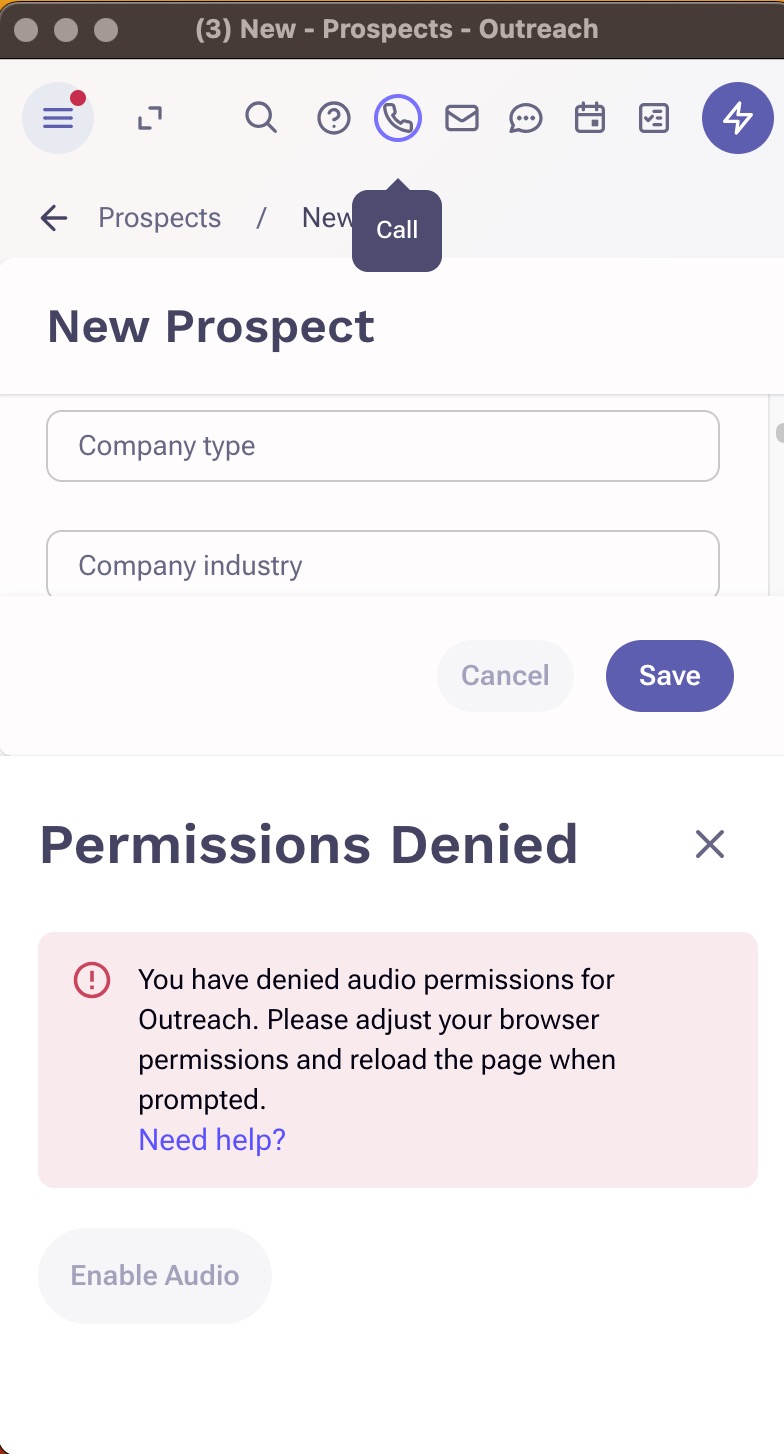
Task: Open the help question mark icon
Action: [x=333, y=118]
